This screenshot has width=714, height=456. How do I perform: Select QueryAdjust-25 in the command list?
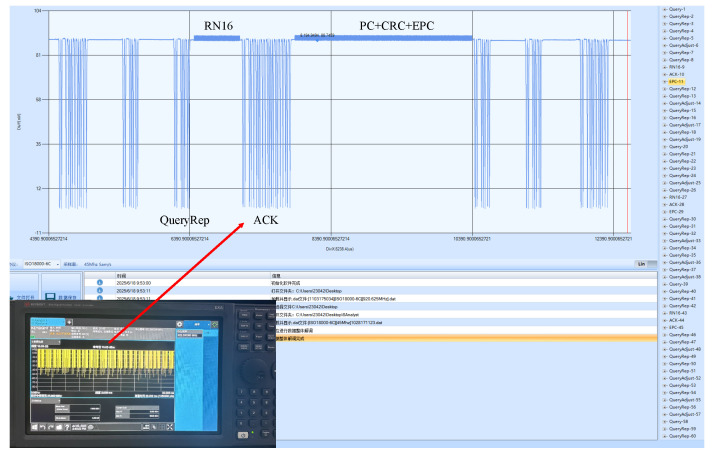(685, 183)
